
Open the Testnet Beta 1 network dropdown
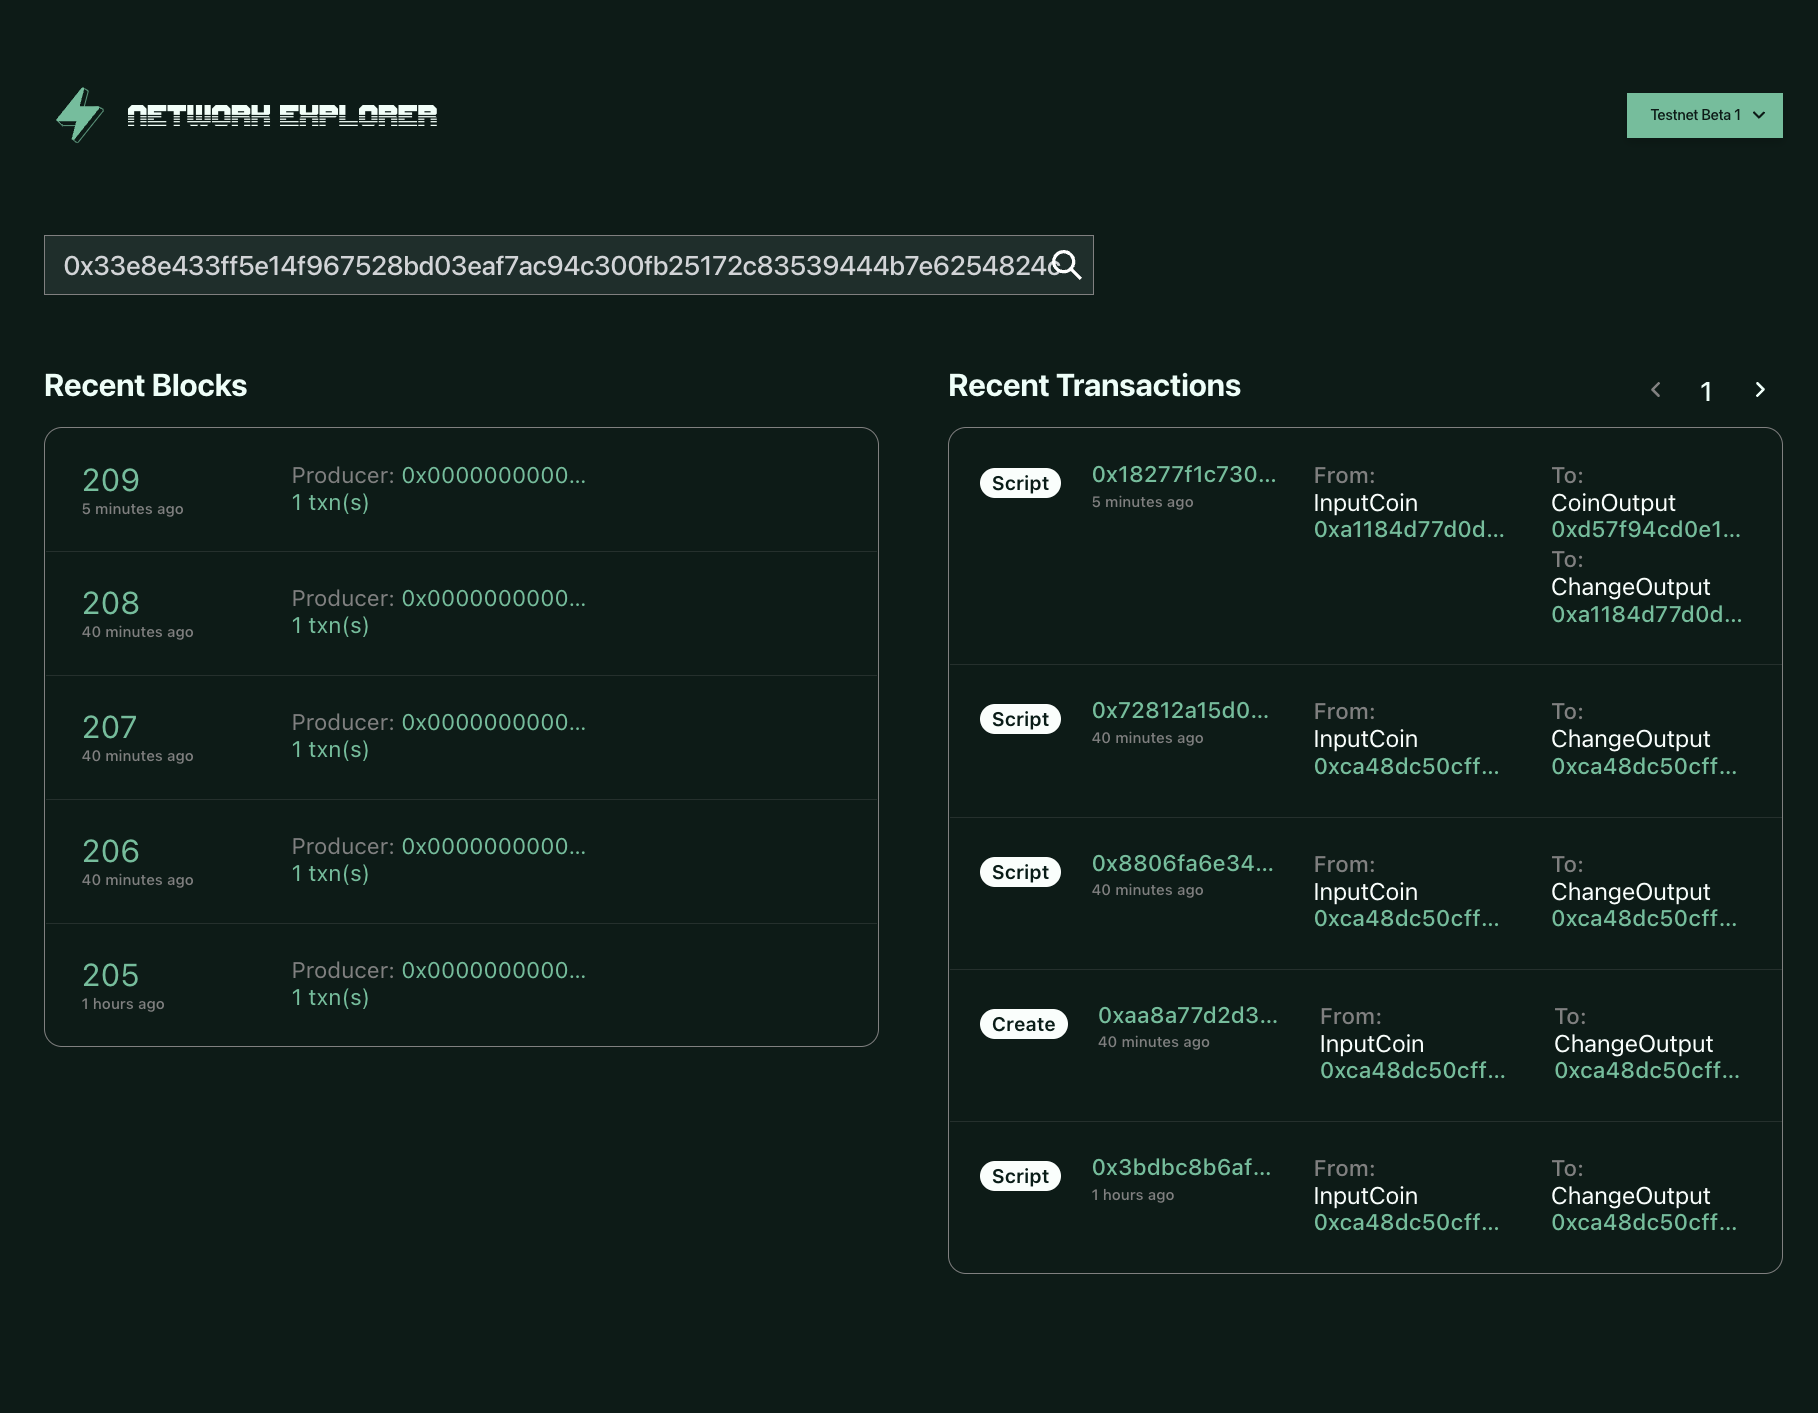click(x=1704, y=115)
